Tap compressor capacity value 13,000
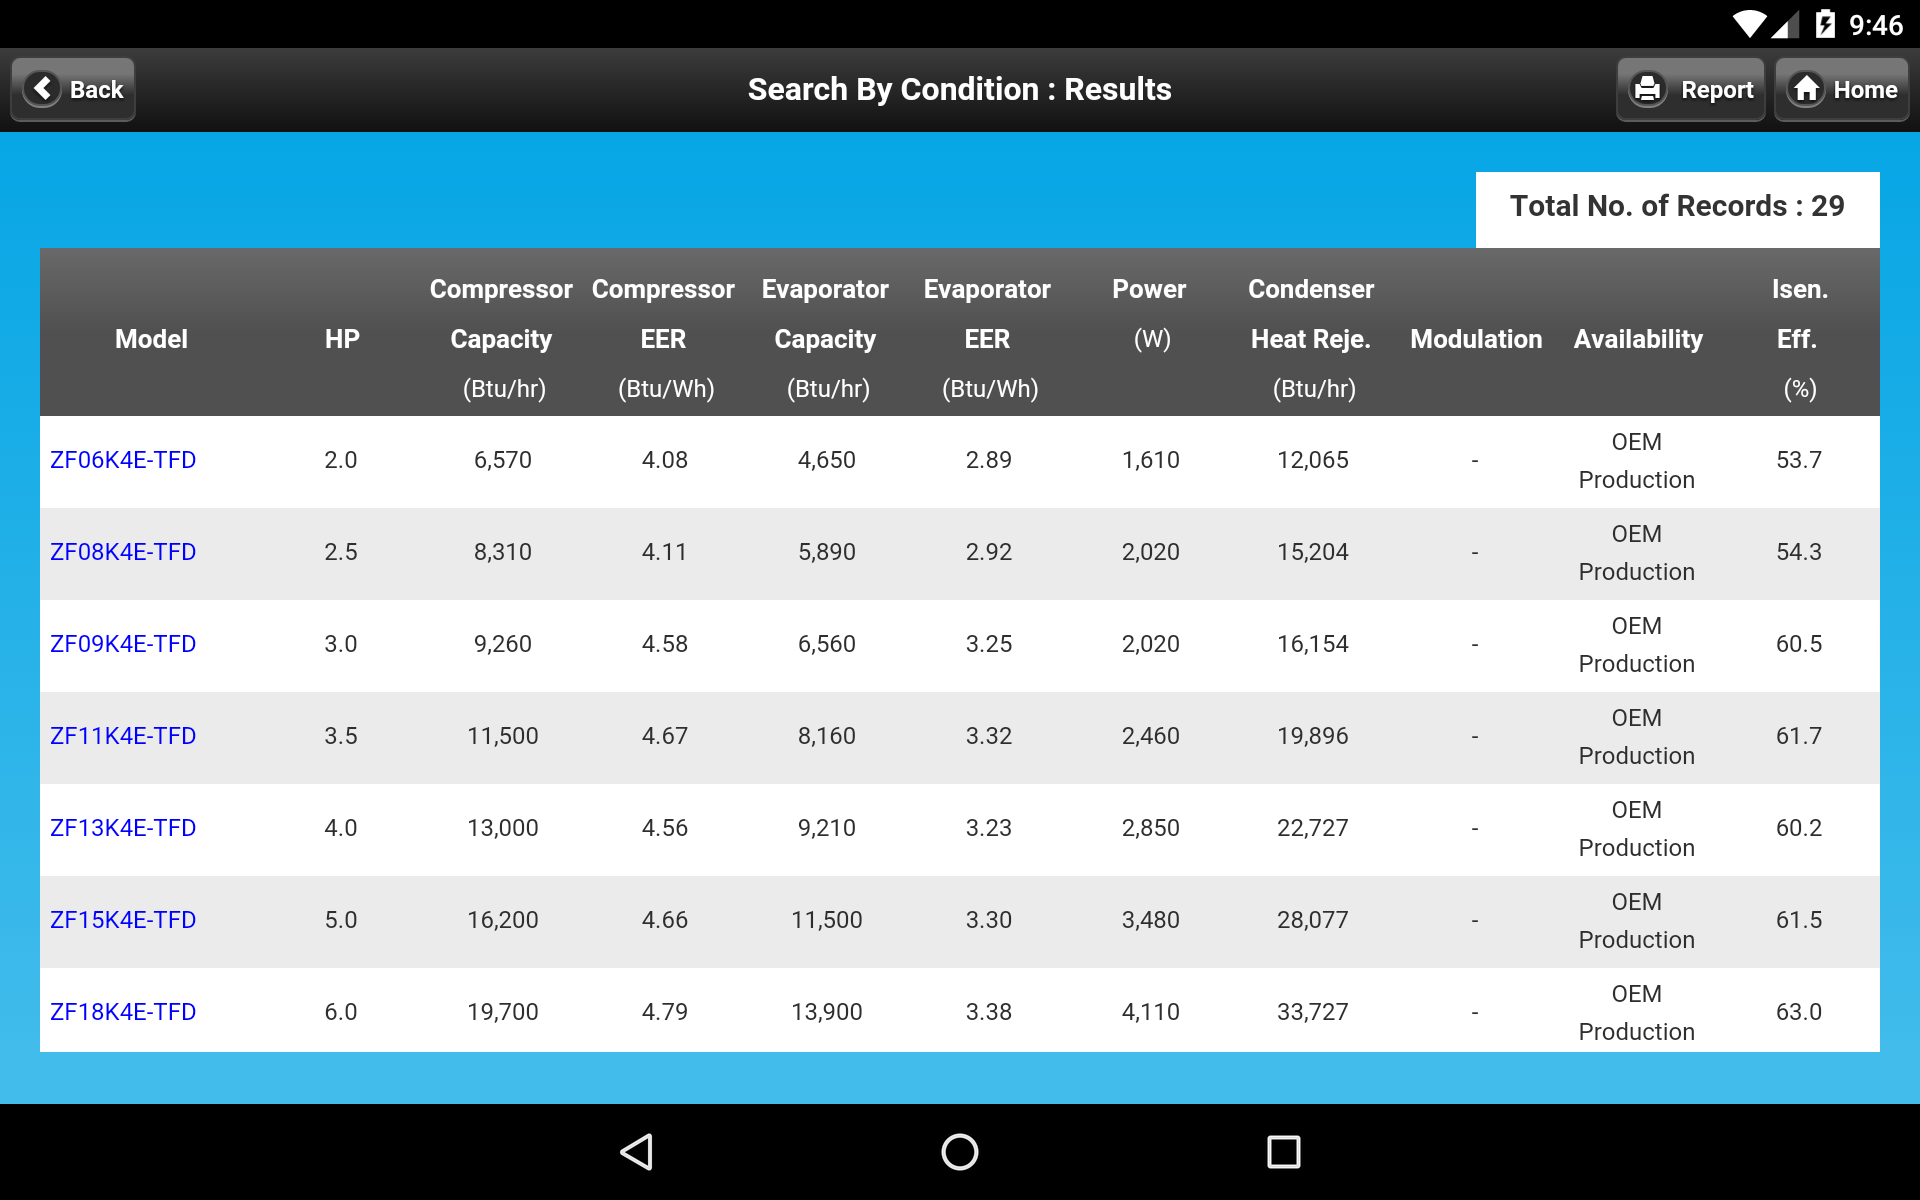Screen dimensions: 1920x1200 [x=503, y=828]
